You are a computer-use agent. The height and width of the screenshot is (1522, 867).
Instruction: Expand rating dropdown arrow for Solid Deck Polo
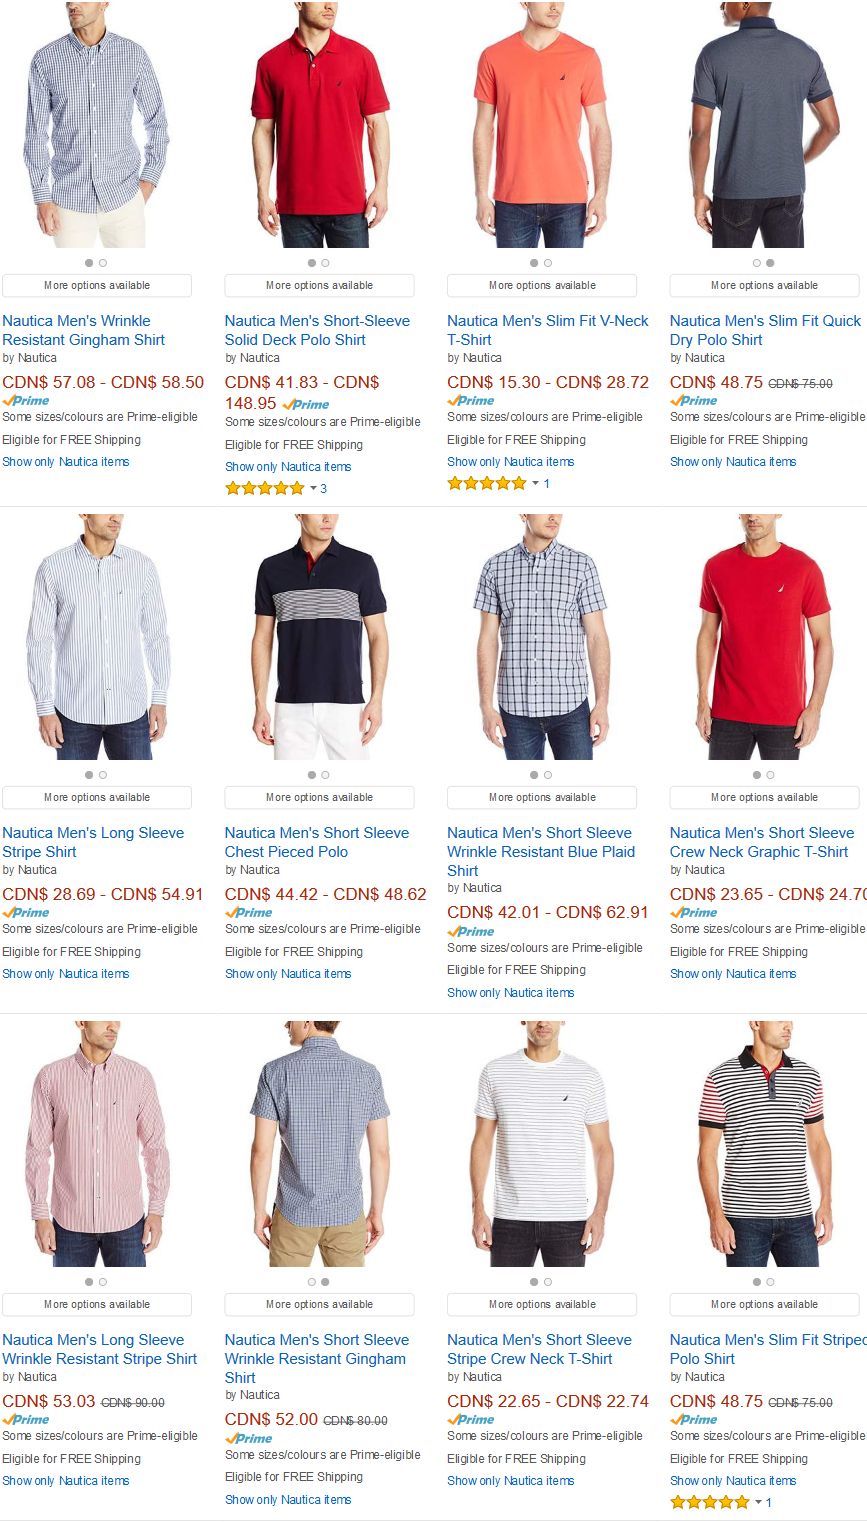point(312,488)
